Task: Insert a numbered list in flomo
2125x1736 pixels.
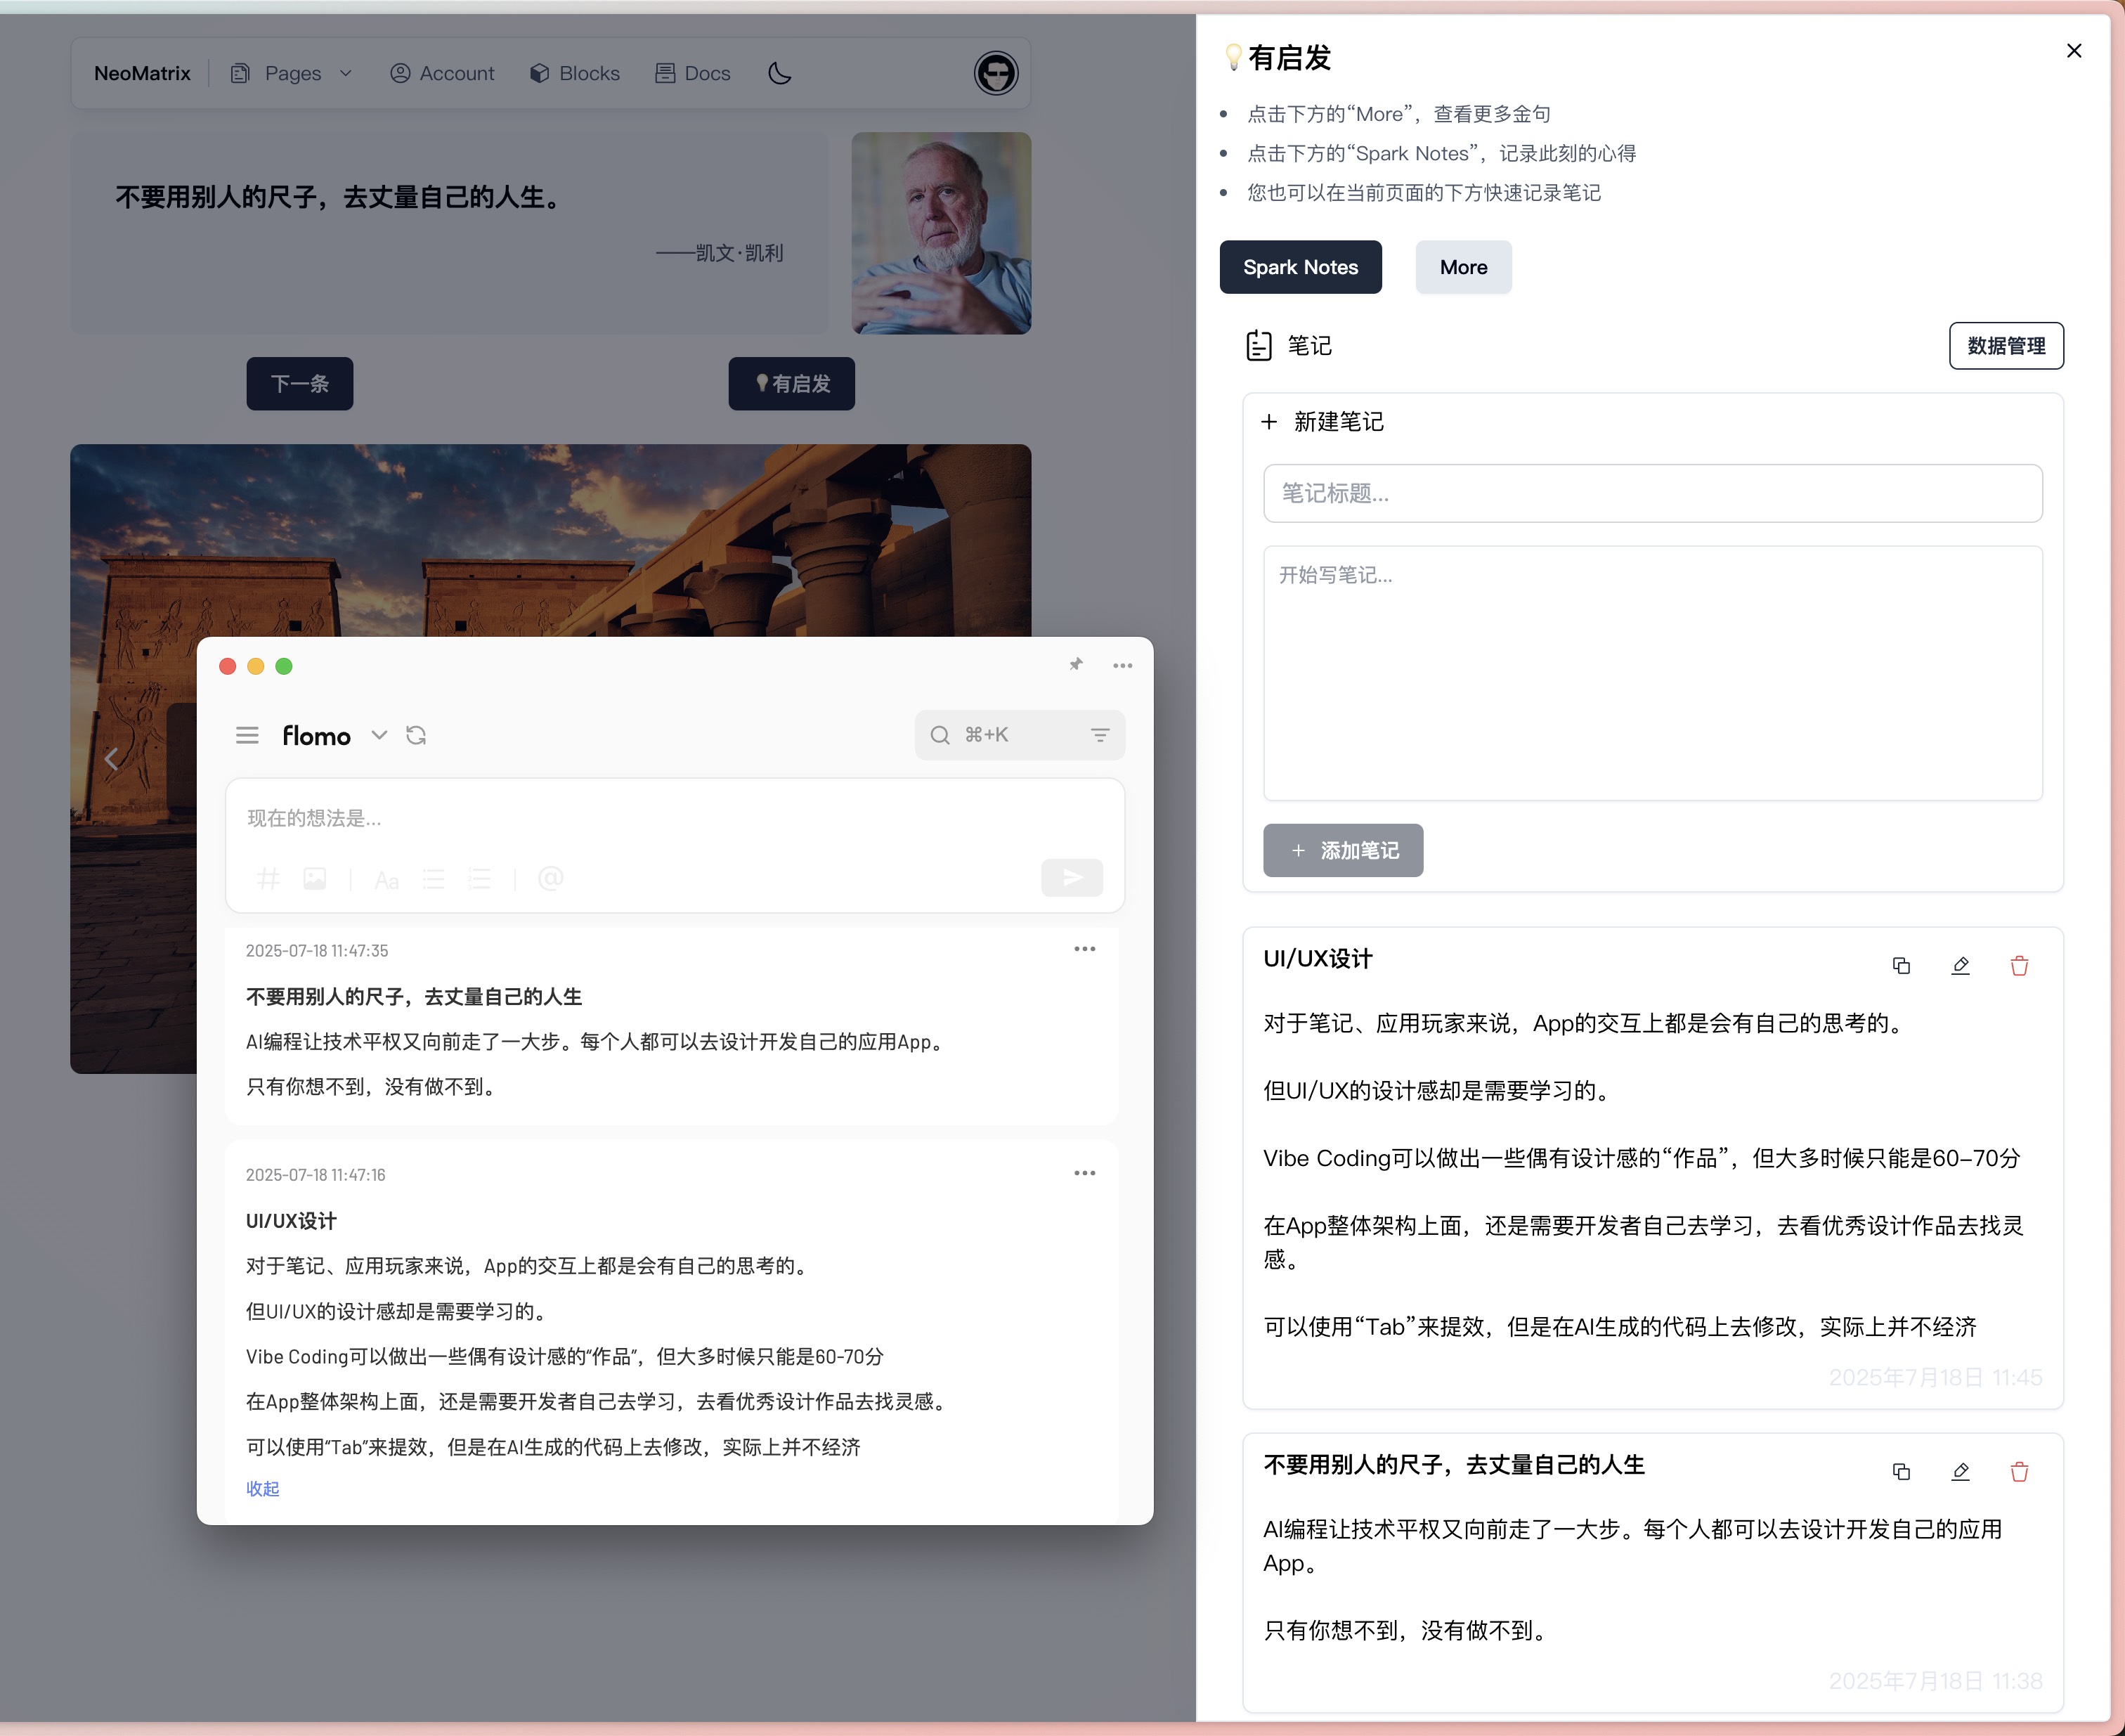Action: [x=480, y=879]
